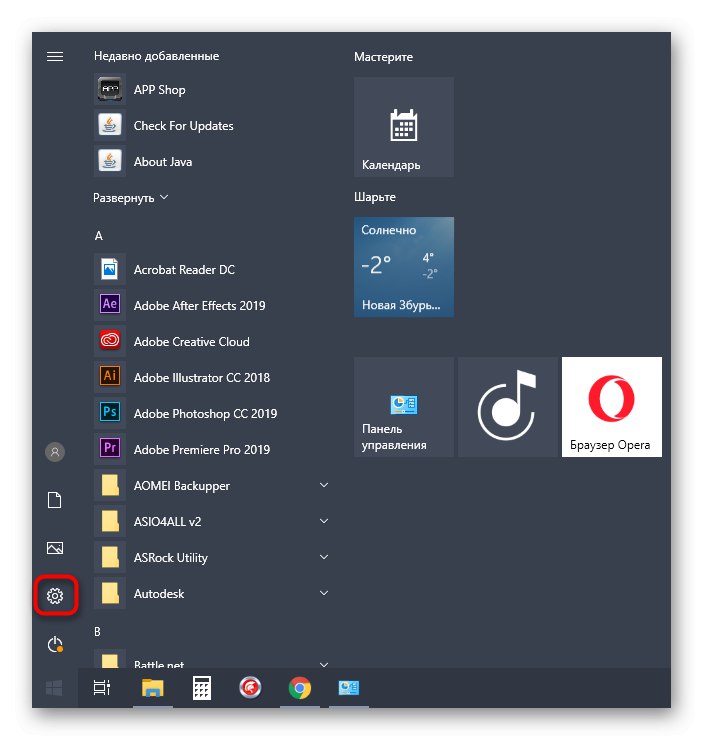This screenshot has height=740, width=703.
Task: Expand the ASRock Utility folder chevron
Action: [324, 557]
